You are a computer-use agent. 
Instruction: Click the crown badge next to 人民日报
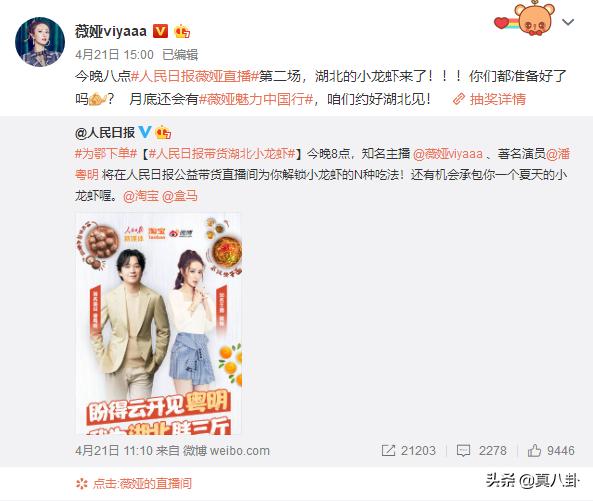(x=163, y=132)
